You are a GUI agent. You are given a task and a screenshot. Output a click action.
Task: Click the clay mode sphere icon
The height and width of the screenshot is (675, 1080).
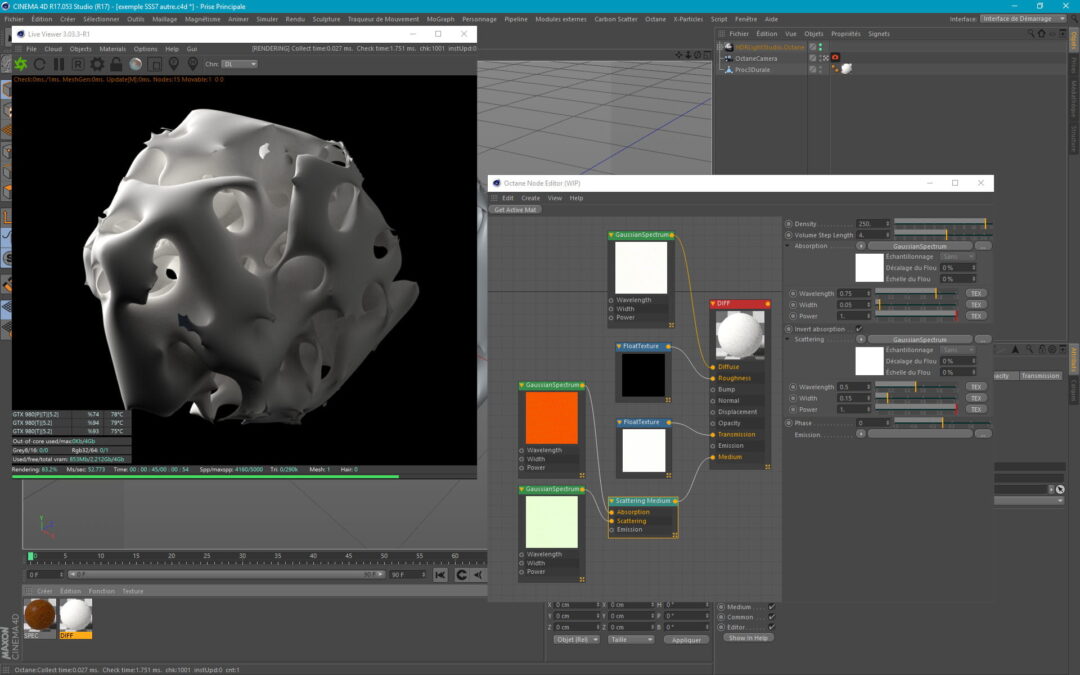(x=135, y=64)
